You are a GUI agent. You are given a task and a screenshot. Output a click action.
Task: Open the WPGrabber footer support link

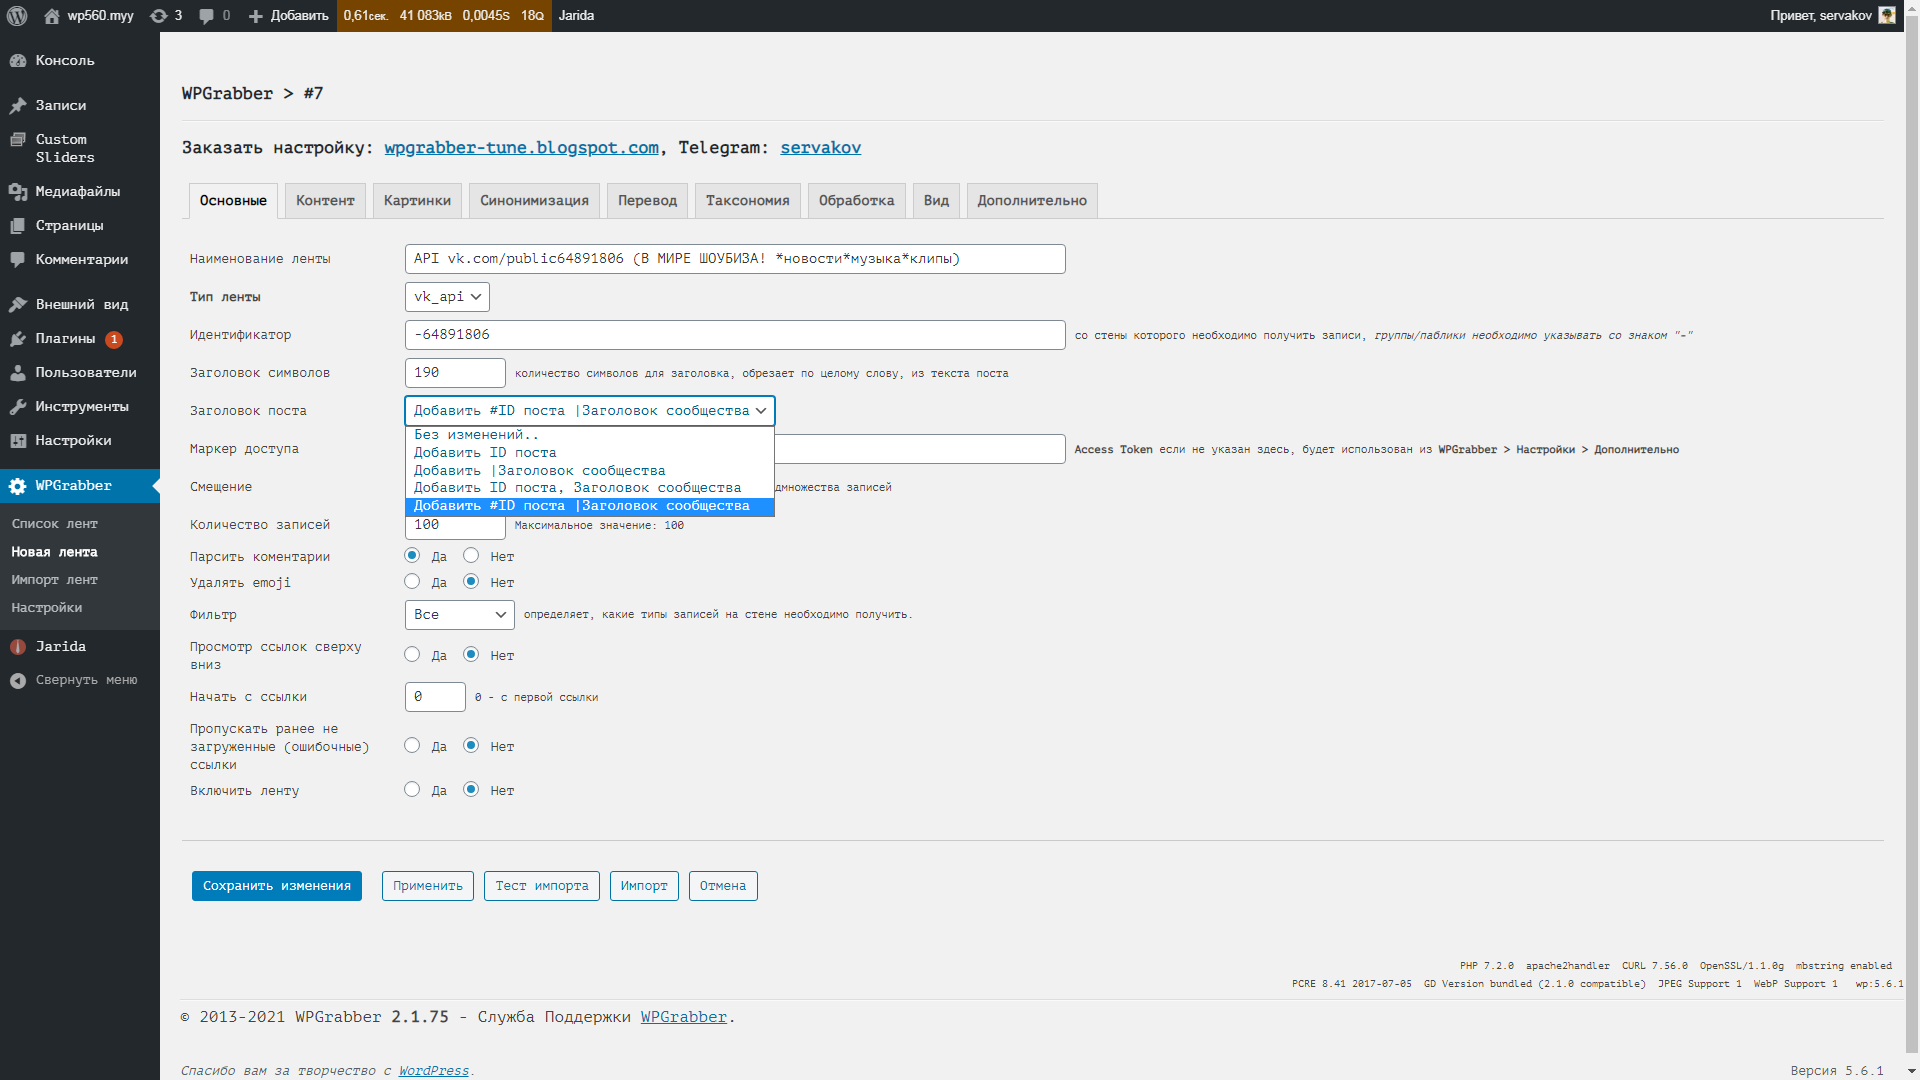tap(684, 1017)
